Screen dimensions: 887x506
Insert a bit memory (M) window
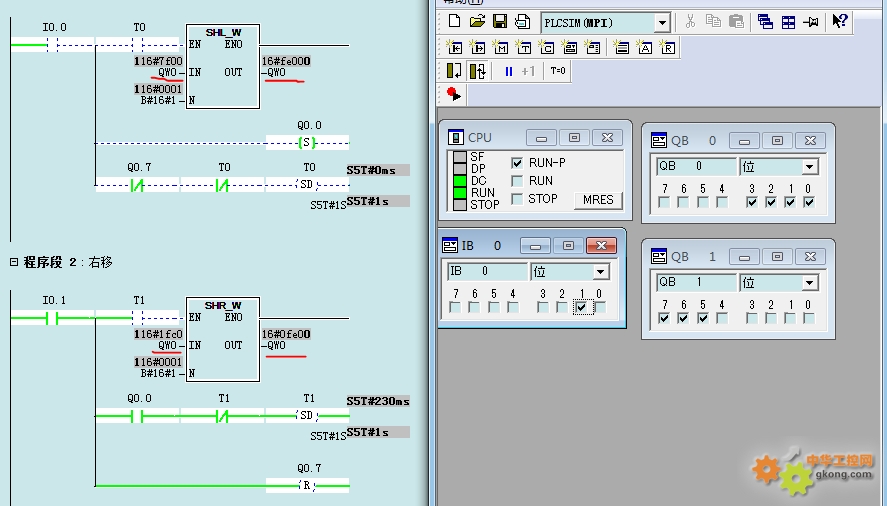[501, 48]
